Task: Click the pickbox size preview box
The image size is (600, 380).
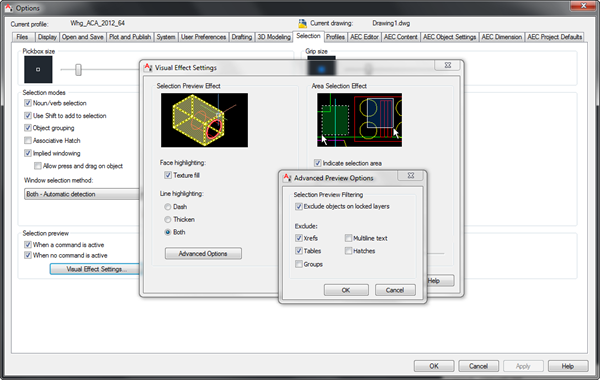Action: 38,69
